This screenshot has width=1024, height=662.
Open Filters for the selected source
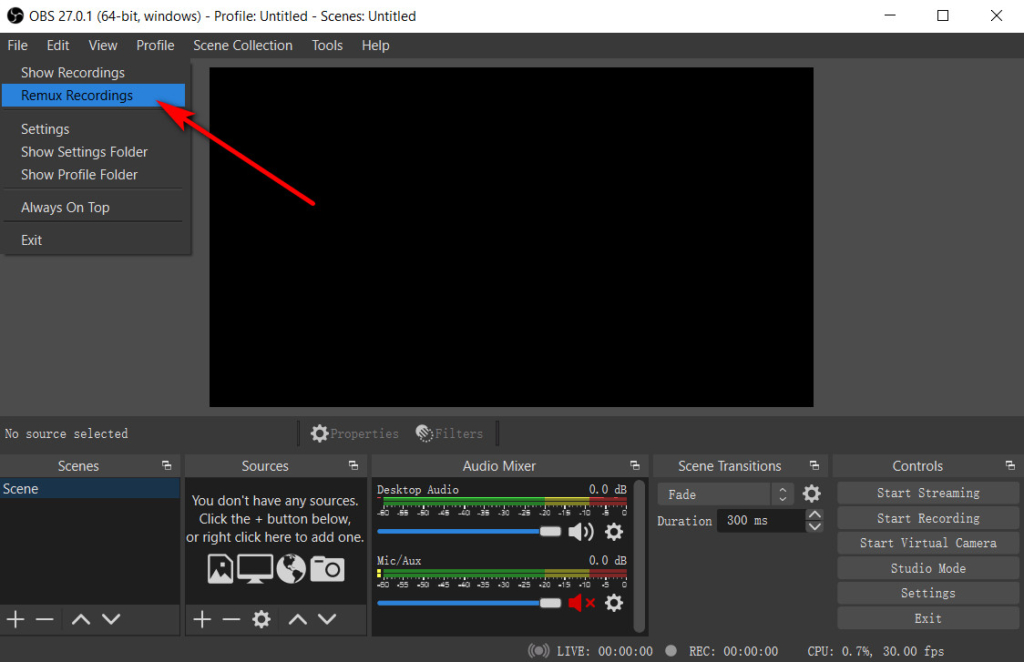(450, 433)
